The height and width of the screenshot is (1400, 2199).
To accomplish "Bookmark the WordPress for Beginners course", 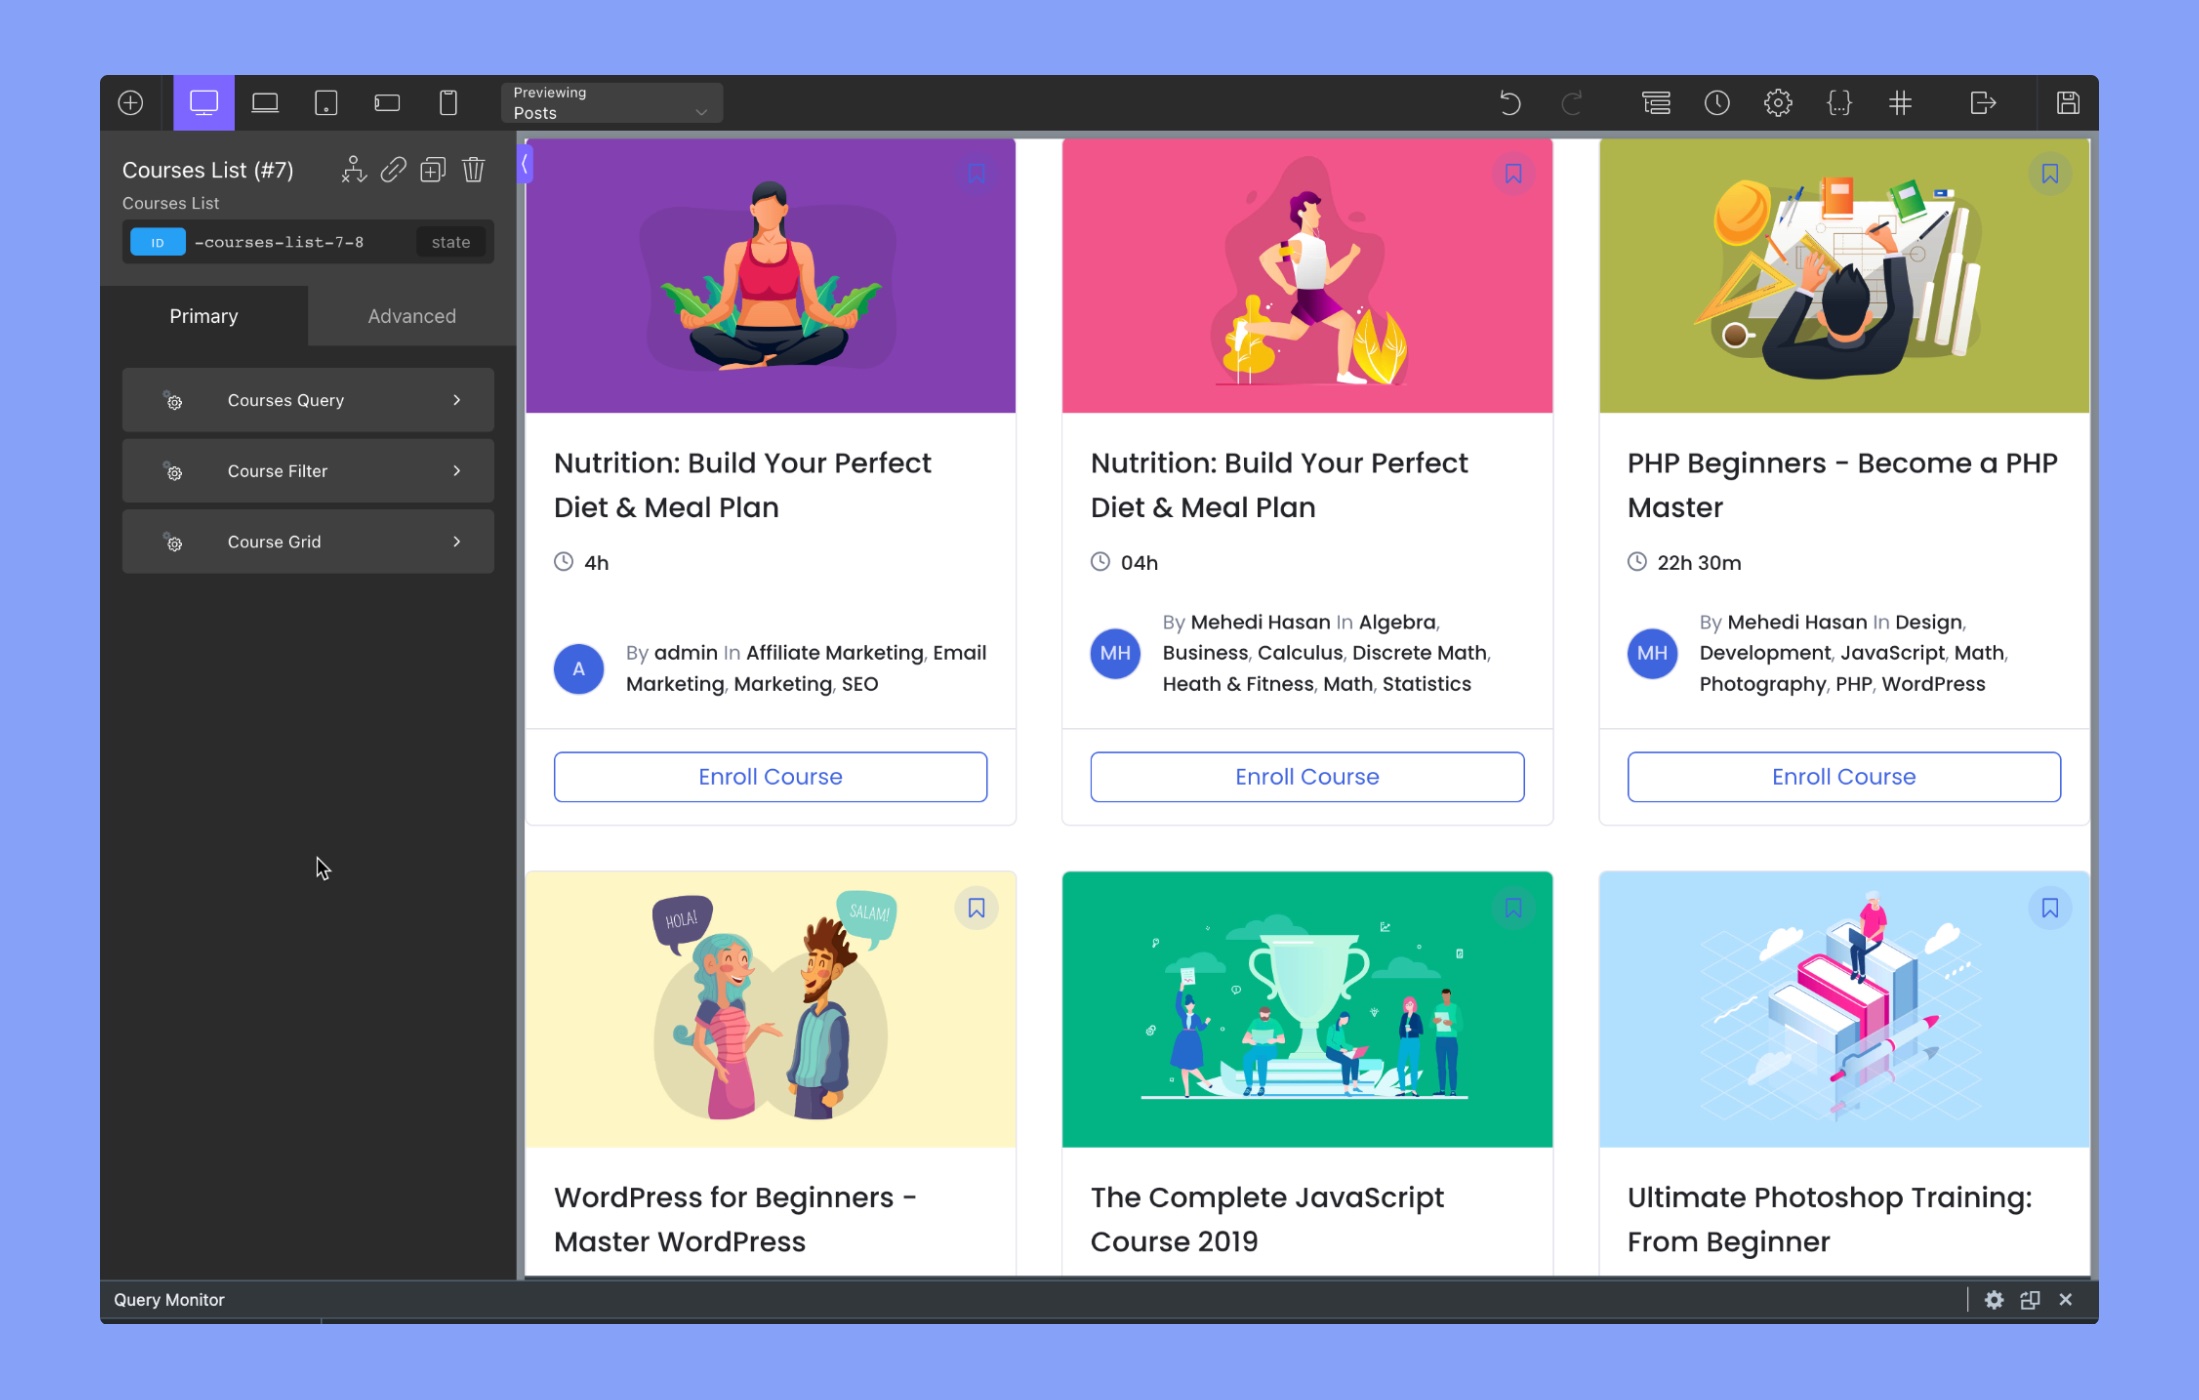I will click(976, 908).
